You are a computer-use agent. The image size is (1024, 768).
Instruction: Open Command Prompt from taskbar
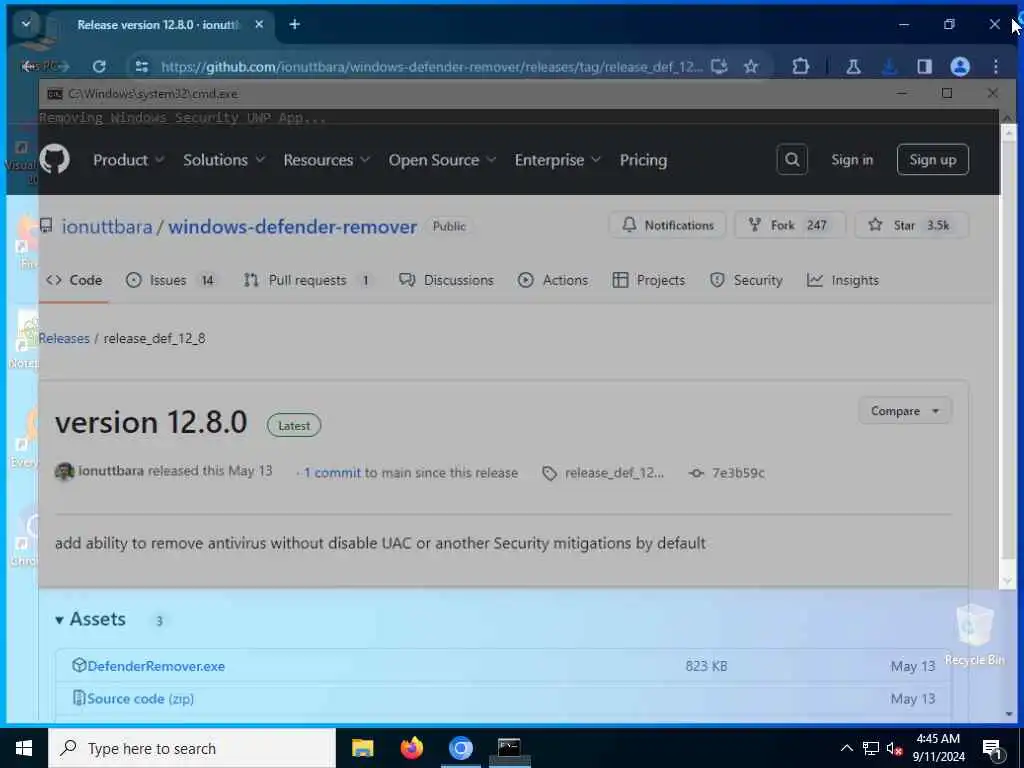(509, 748)
